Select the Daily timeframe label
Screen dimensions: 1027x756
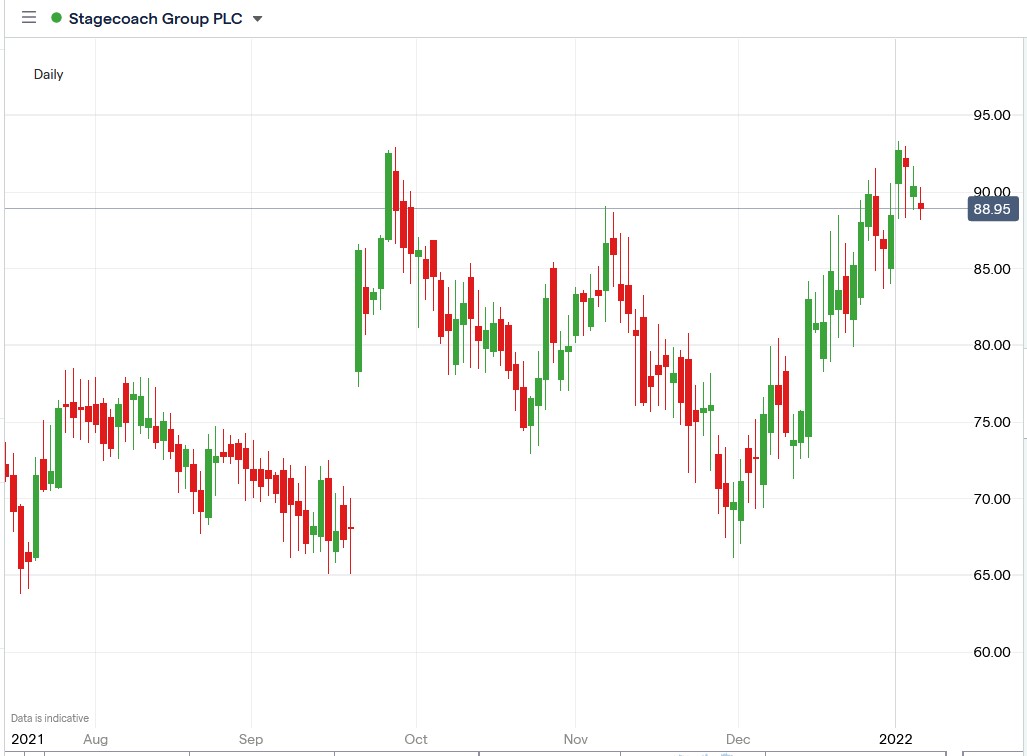(48, 74)
